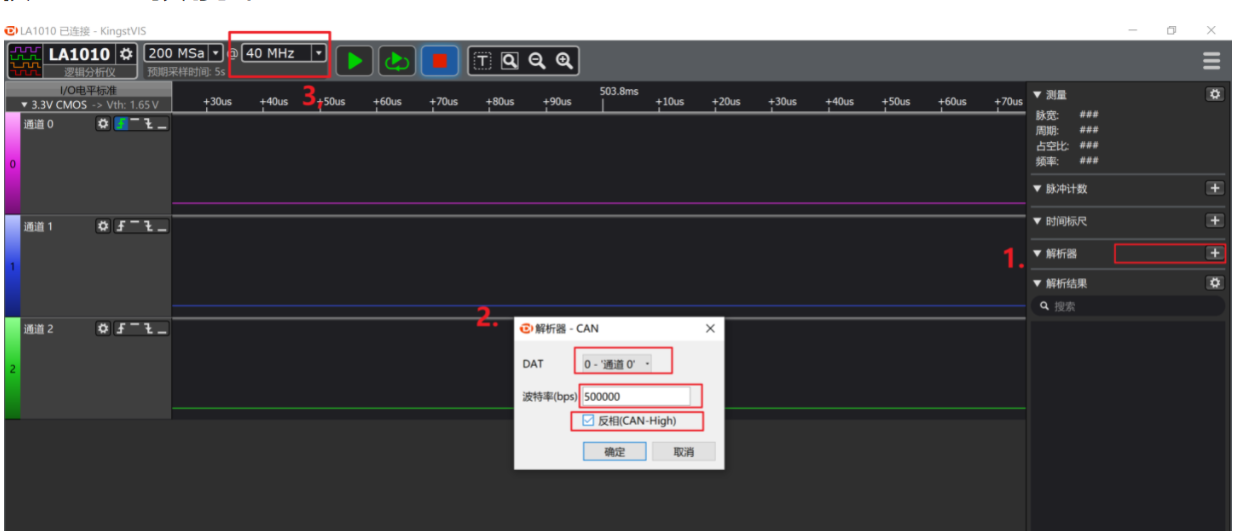Collapse the 脉冲计数 section
1240x531 pixels.
[1037, 188]
